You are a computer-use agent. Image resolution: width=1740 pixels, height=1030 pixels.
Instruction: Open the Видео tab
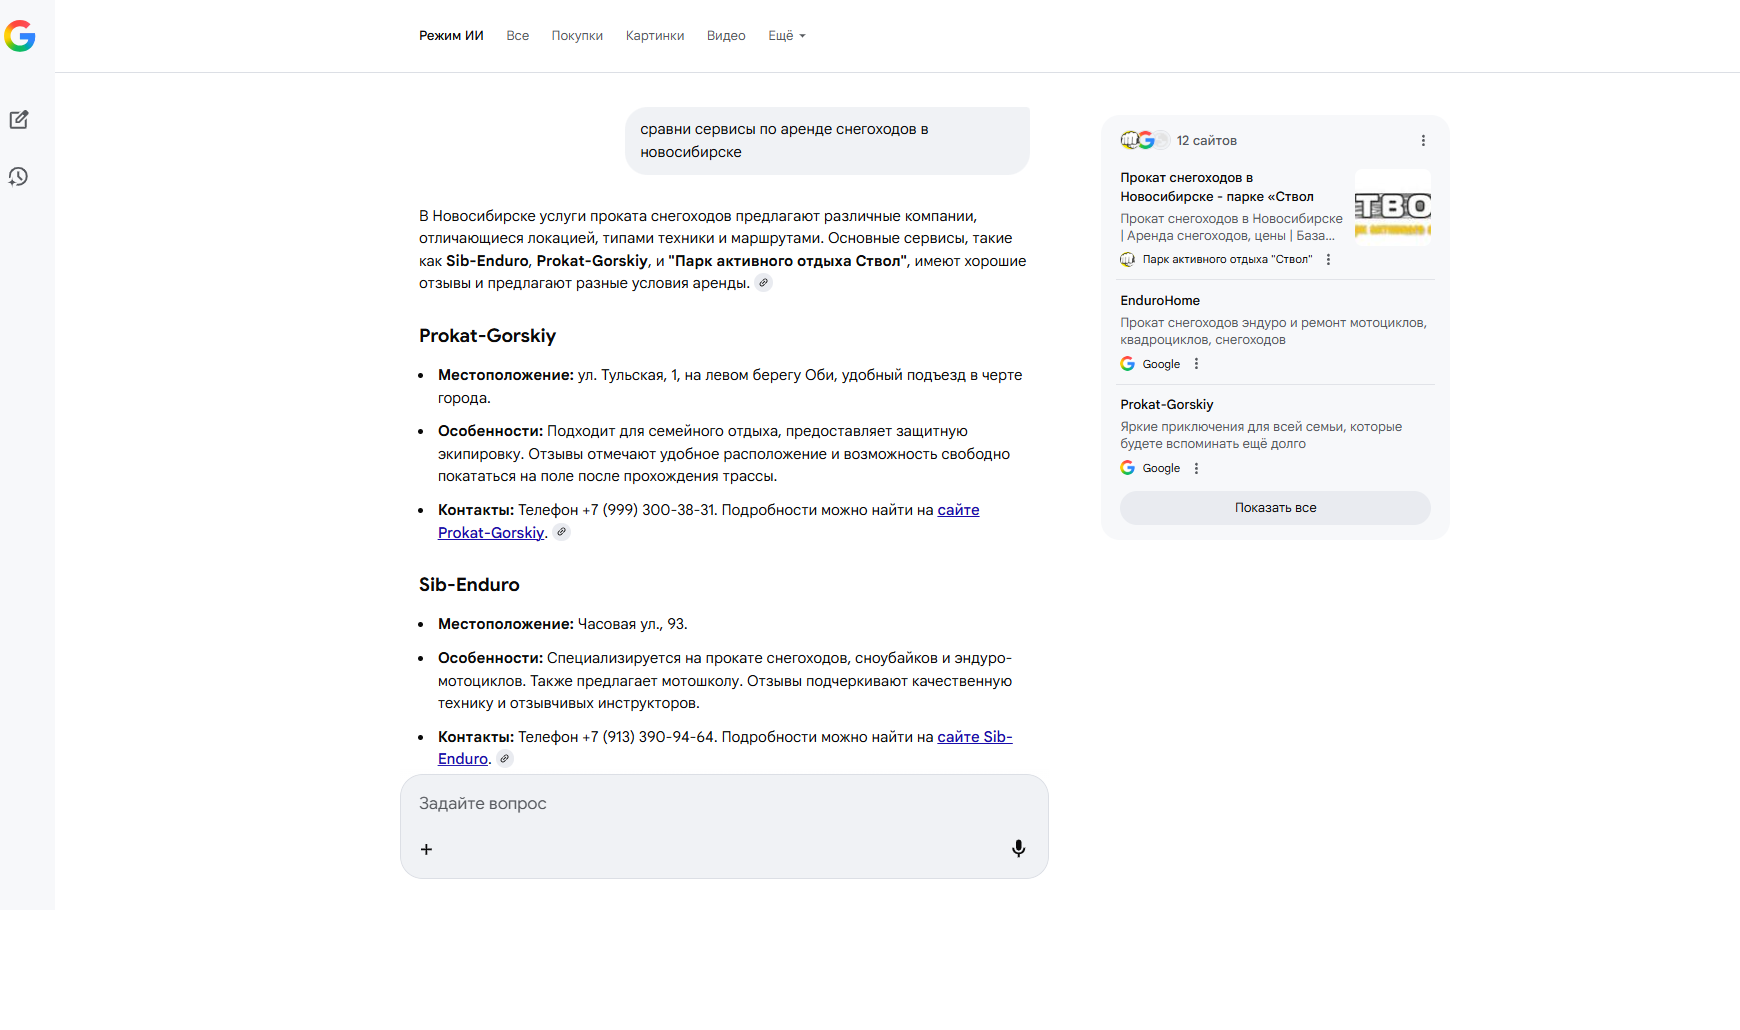point(726,36)
